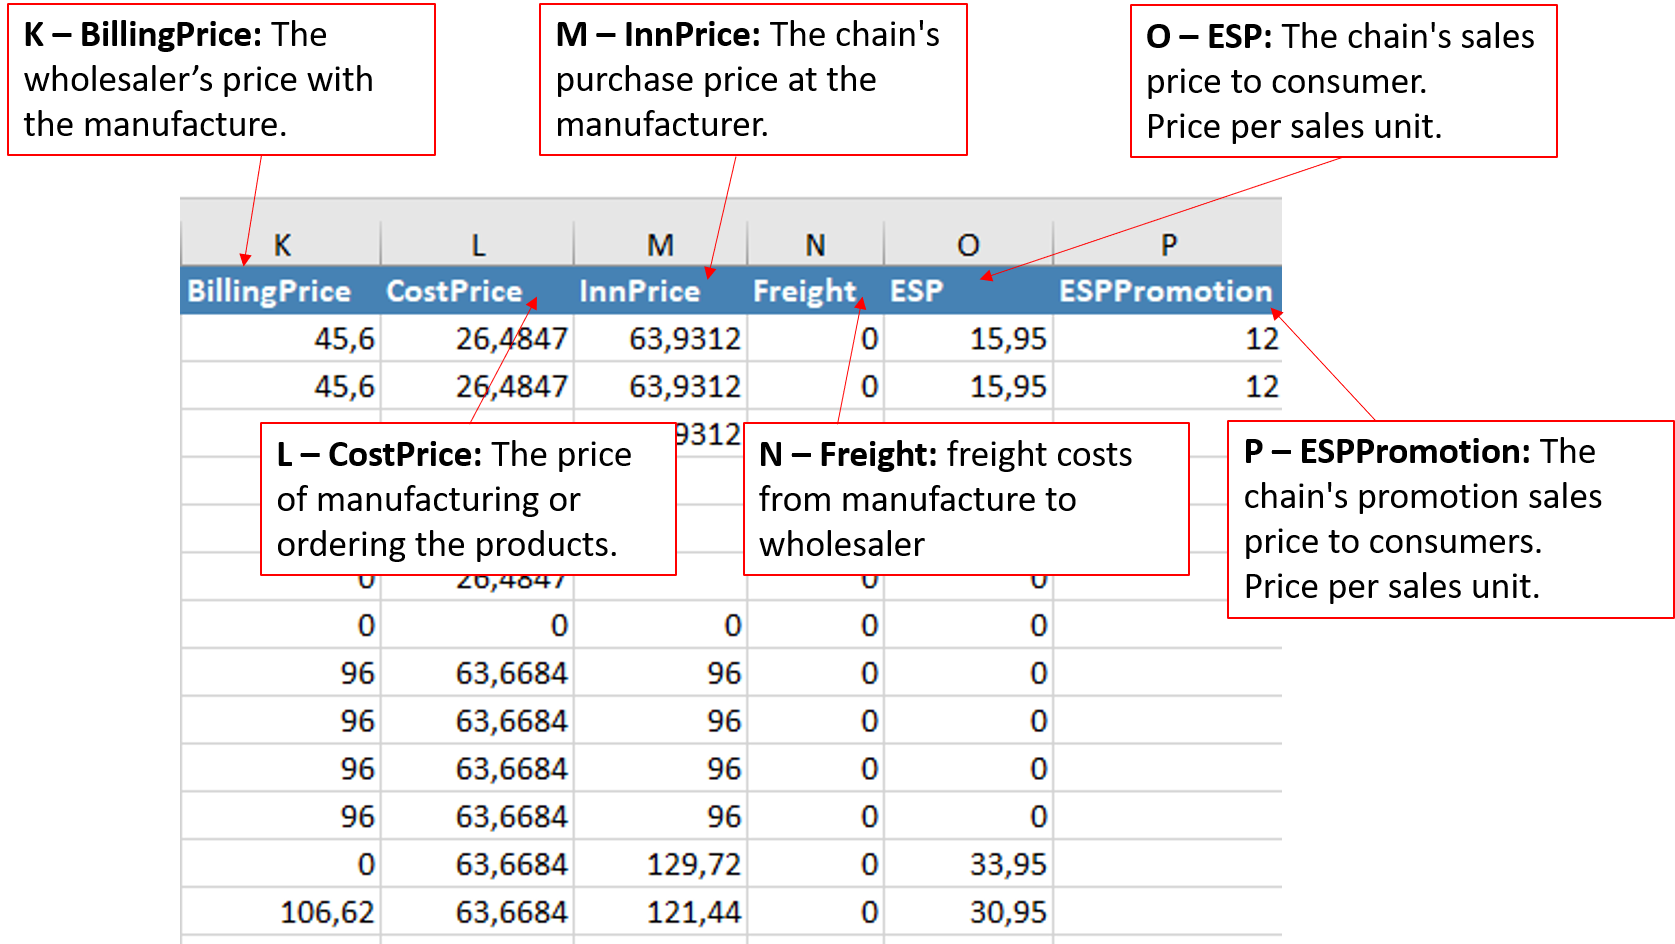Screen dimensions: 1675x944
Task: Select column N header letter
Action: pos(815,244)
